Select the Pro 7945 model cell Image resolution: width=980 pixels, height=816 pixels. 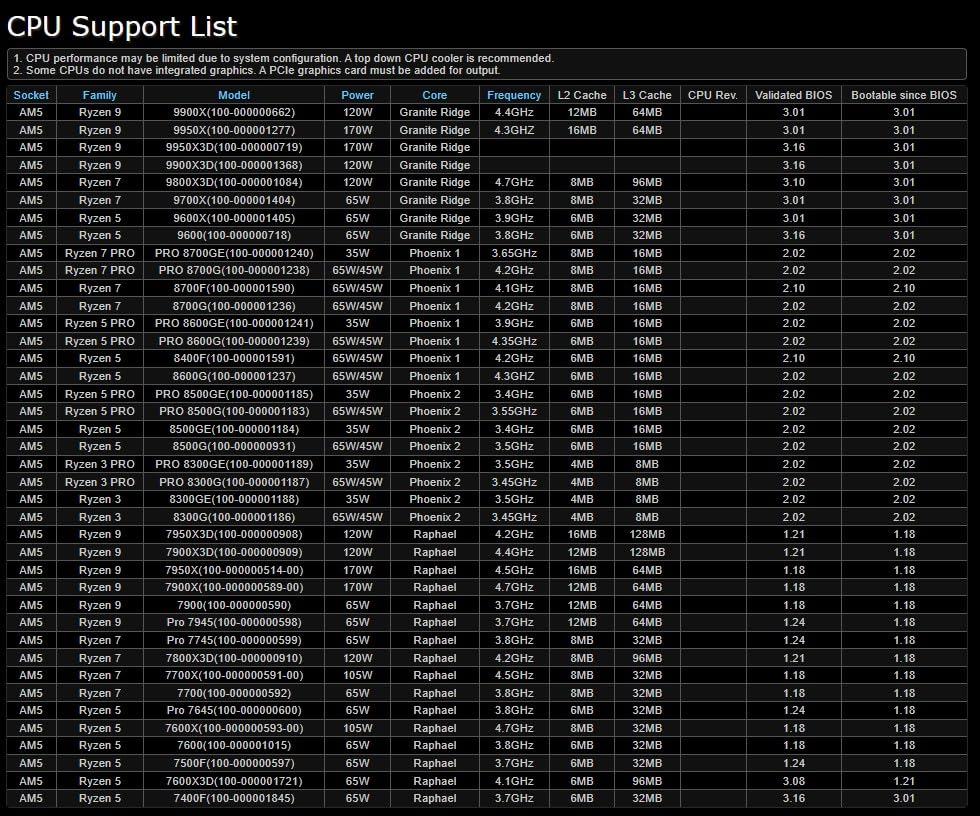coord(233,623)
